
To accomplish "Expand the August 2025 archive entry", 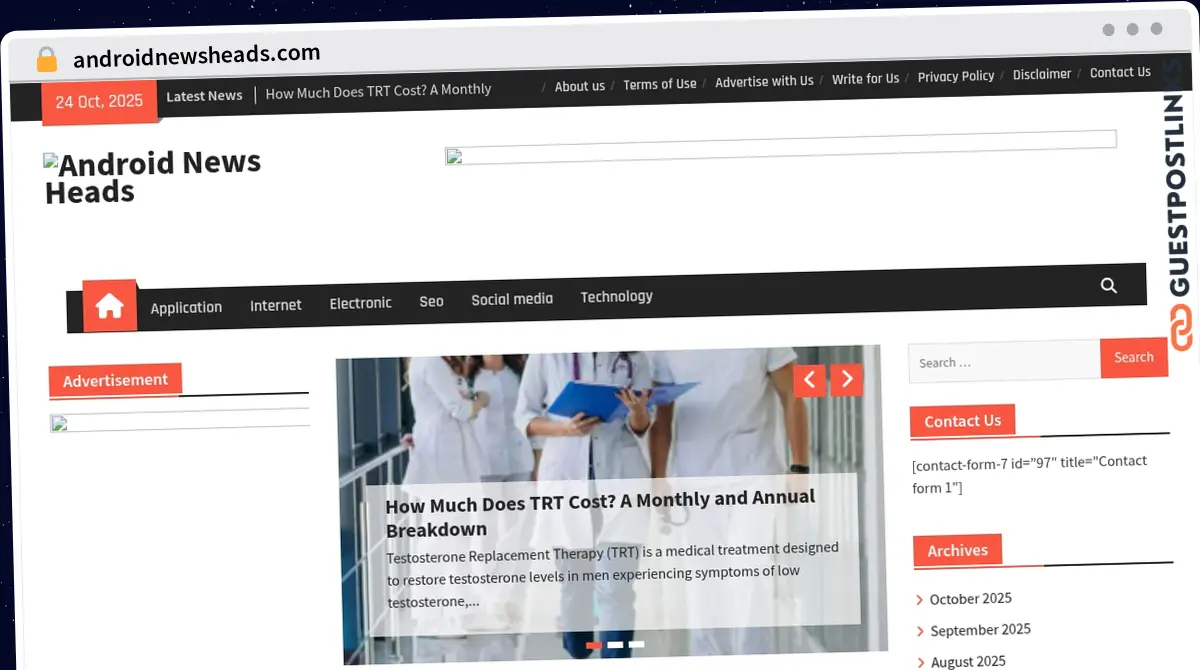I will pyautogui.click(x=967, y=661).
